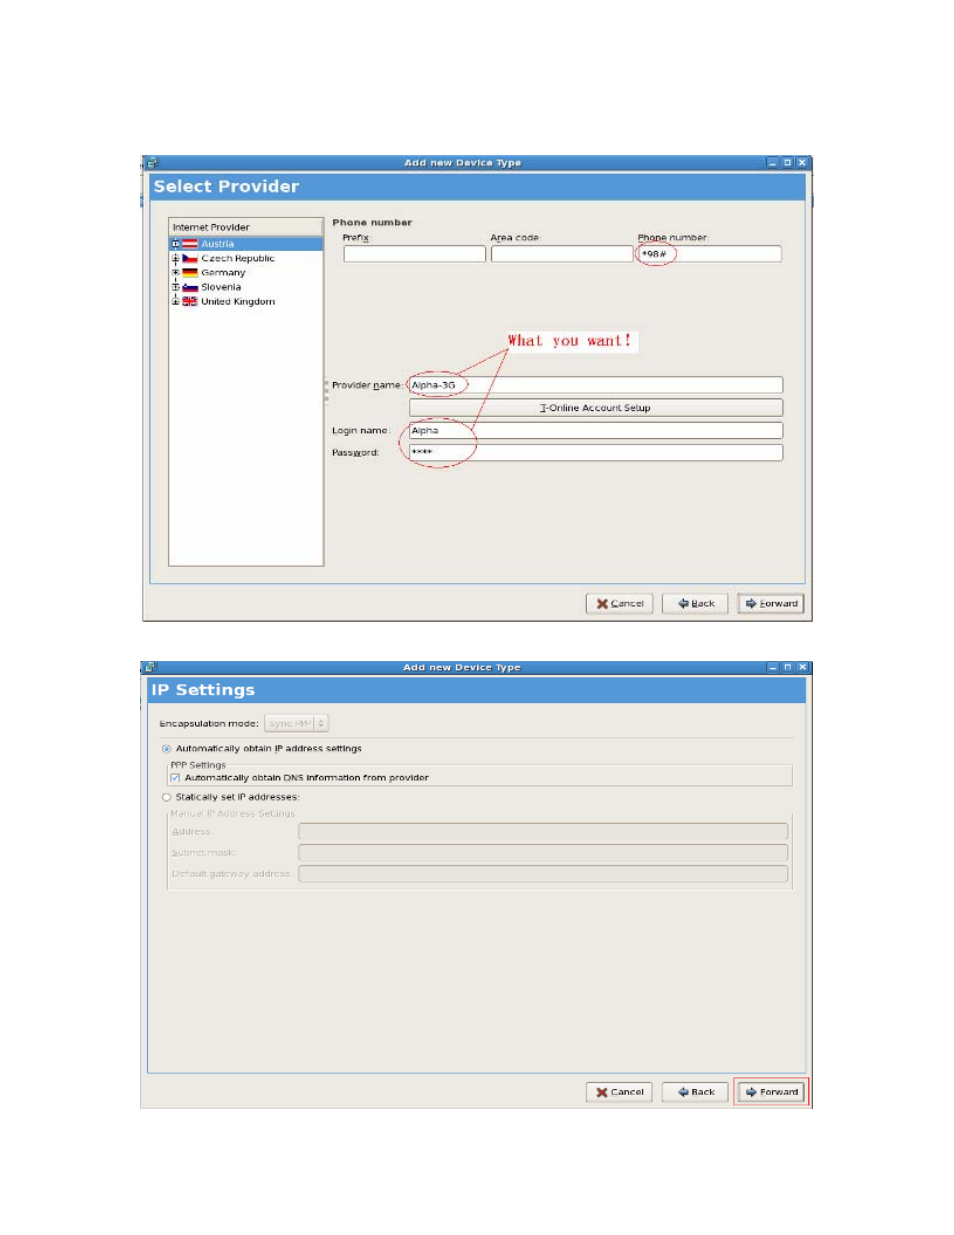Click the Austria flag icon

pyautogui.click(x=190, y=244)
